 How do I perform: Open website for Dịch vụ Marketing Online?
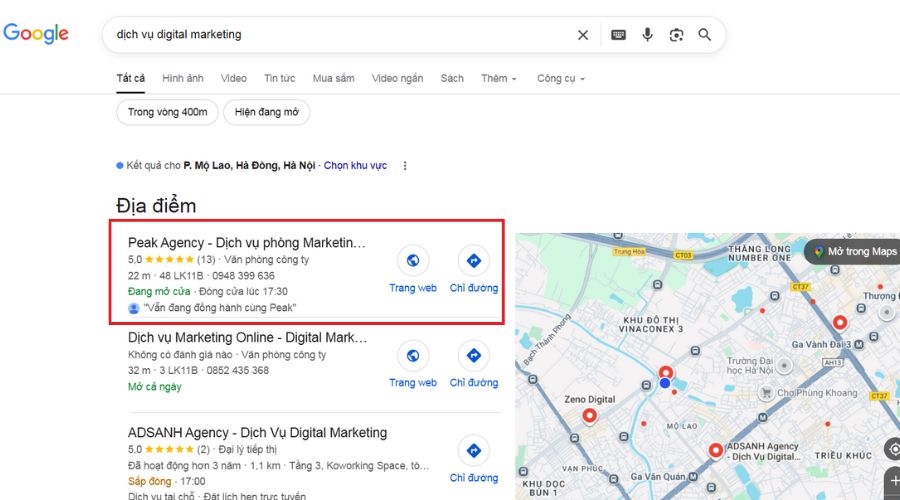(413, 355)
